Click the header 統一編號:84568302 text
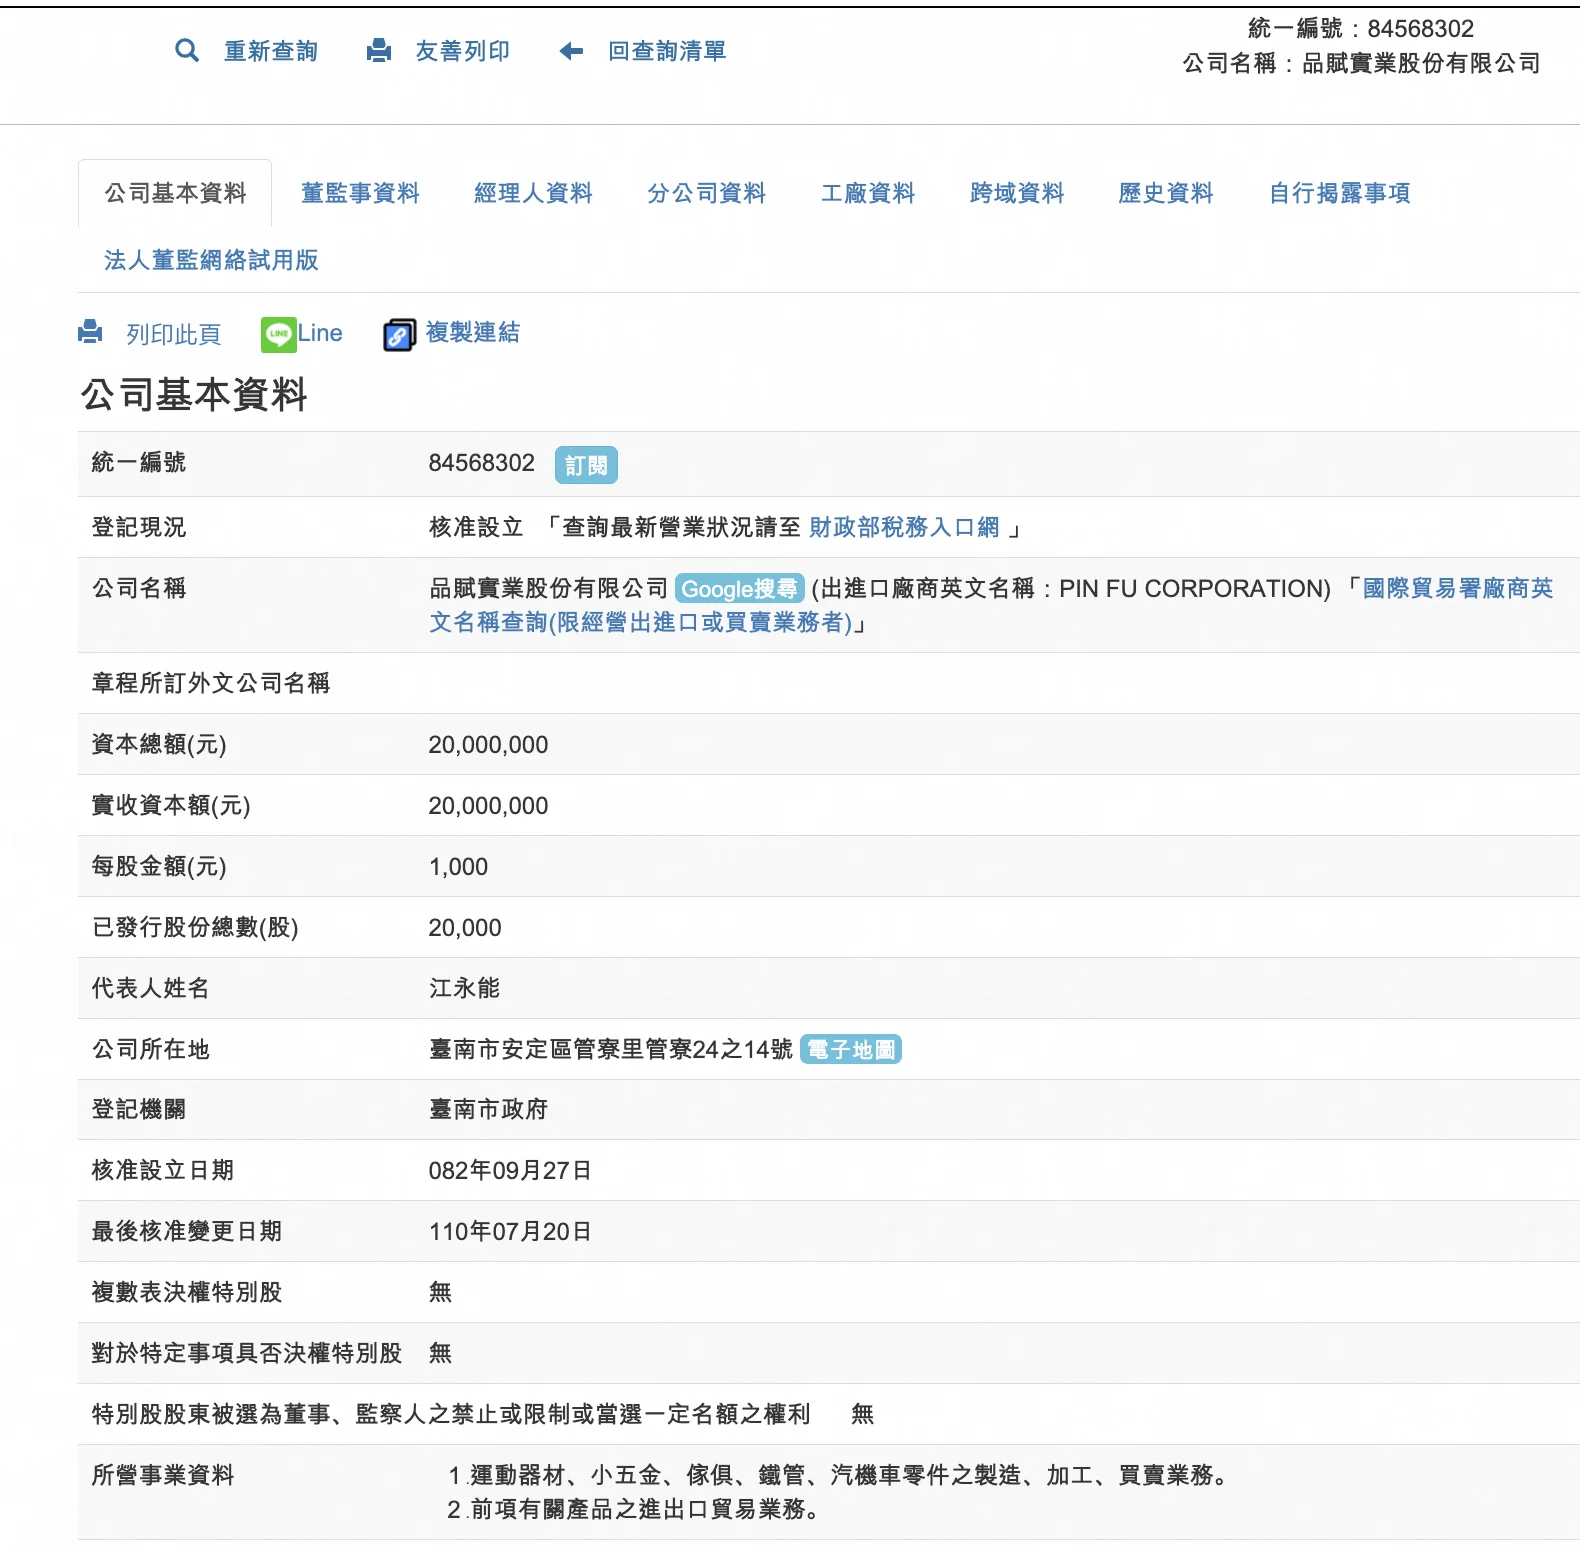This screenshot has width=1580, height=1554. tap(1361, 28)
